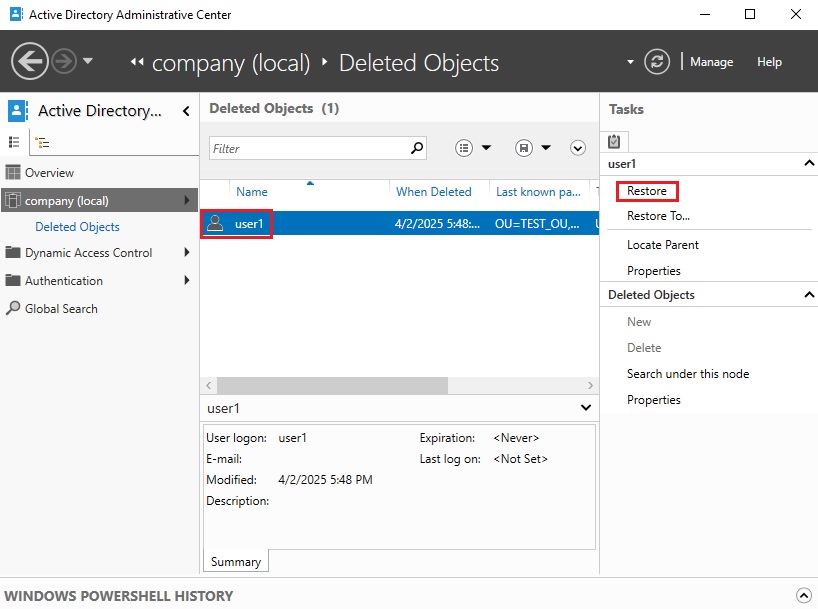This screenshot has width=818, height=609.
Task: Open the Manage menu
Action: click(x=711, y=62)
